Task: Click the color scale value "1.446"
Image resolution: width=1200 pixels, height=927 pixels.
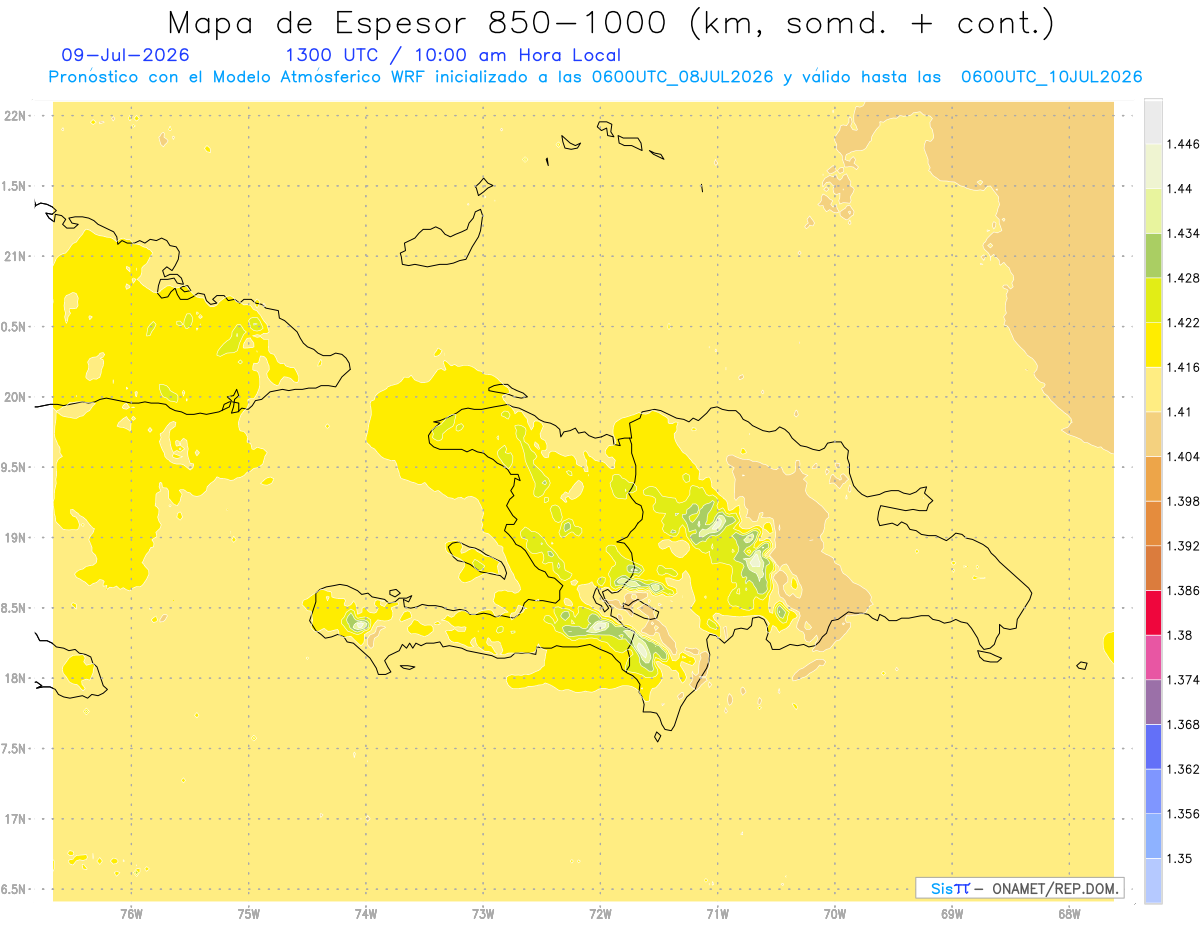Action: (1183, 144)
